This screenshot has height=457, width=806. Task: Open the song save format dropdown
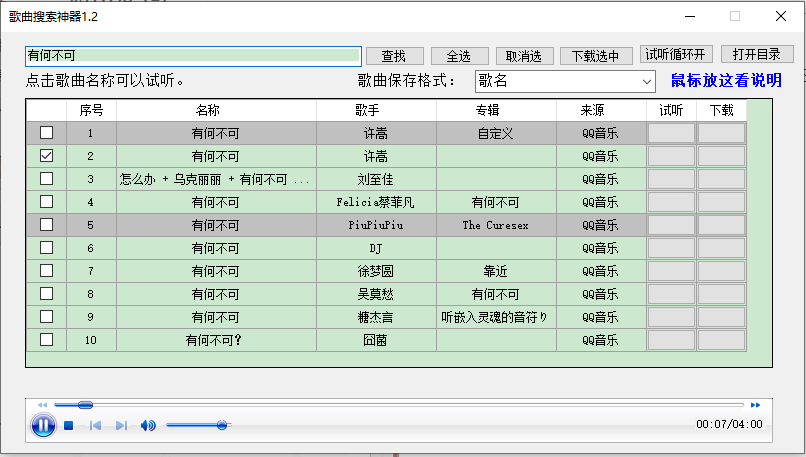pyautogui.click(x=565, y=81)
